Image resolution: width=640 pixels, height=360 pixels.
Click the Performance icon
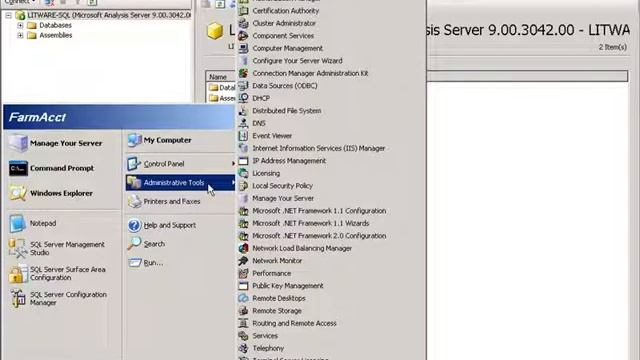coord(243,273)
